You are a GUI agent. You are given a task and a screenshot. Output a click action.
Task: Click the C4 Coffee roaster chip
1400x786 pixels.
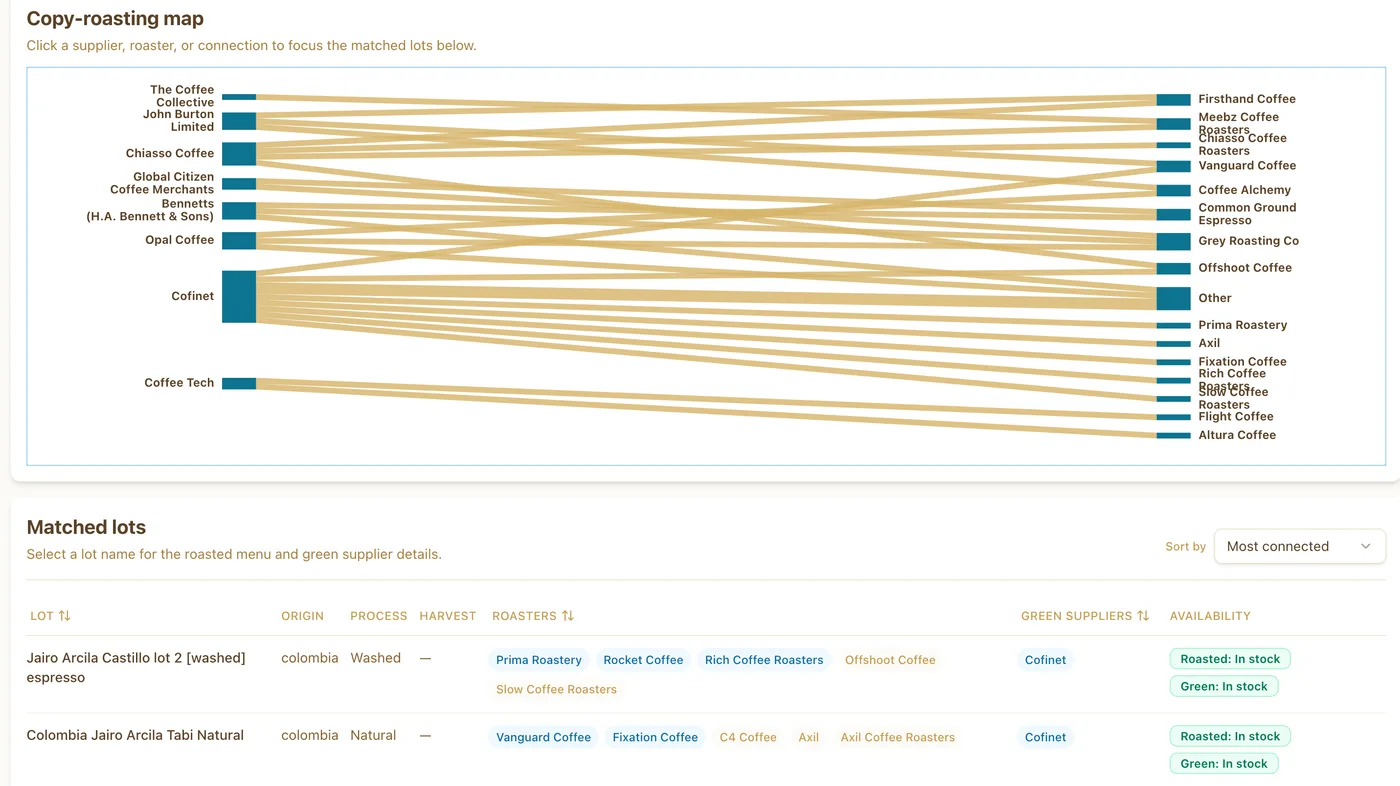pos(748,737)
